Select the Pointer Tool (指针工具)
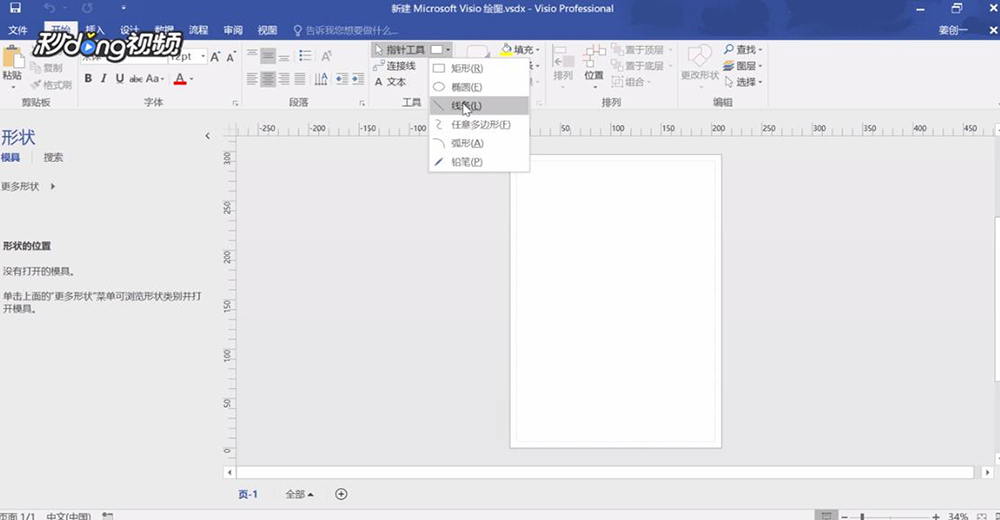 click(399, 50)
